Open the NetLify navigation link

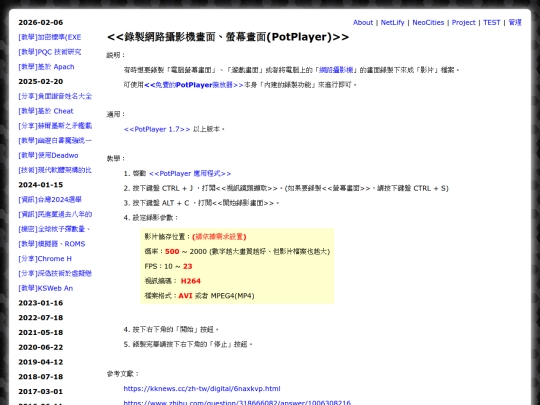point(392,22)
